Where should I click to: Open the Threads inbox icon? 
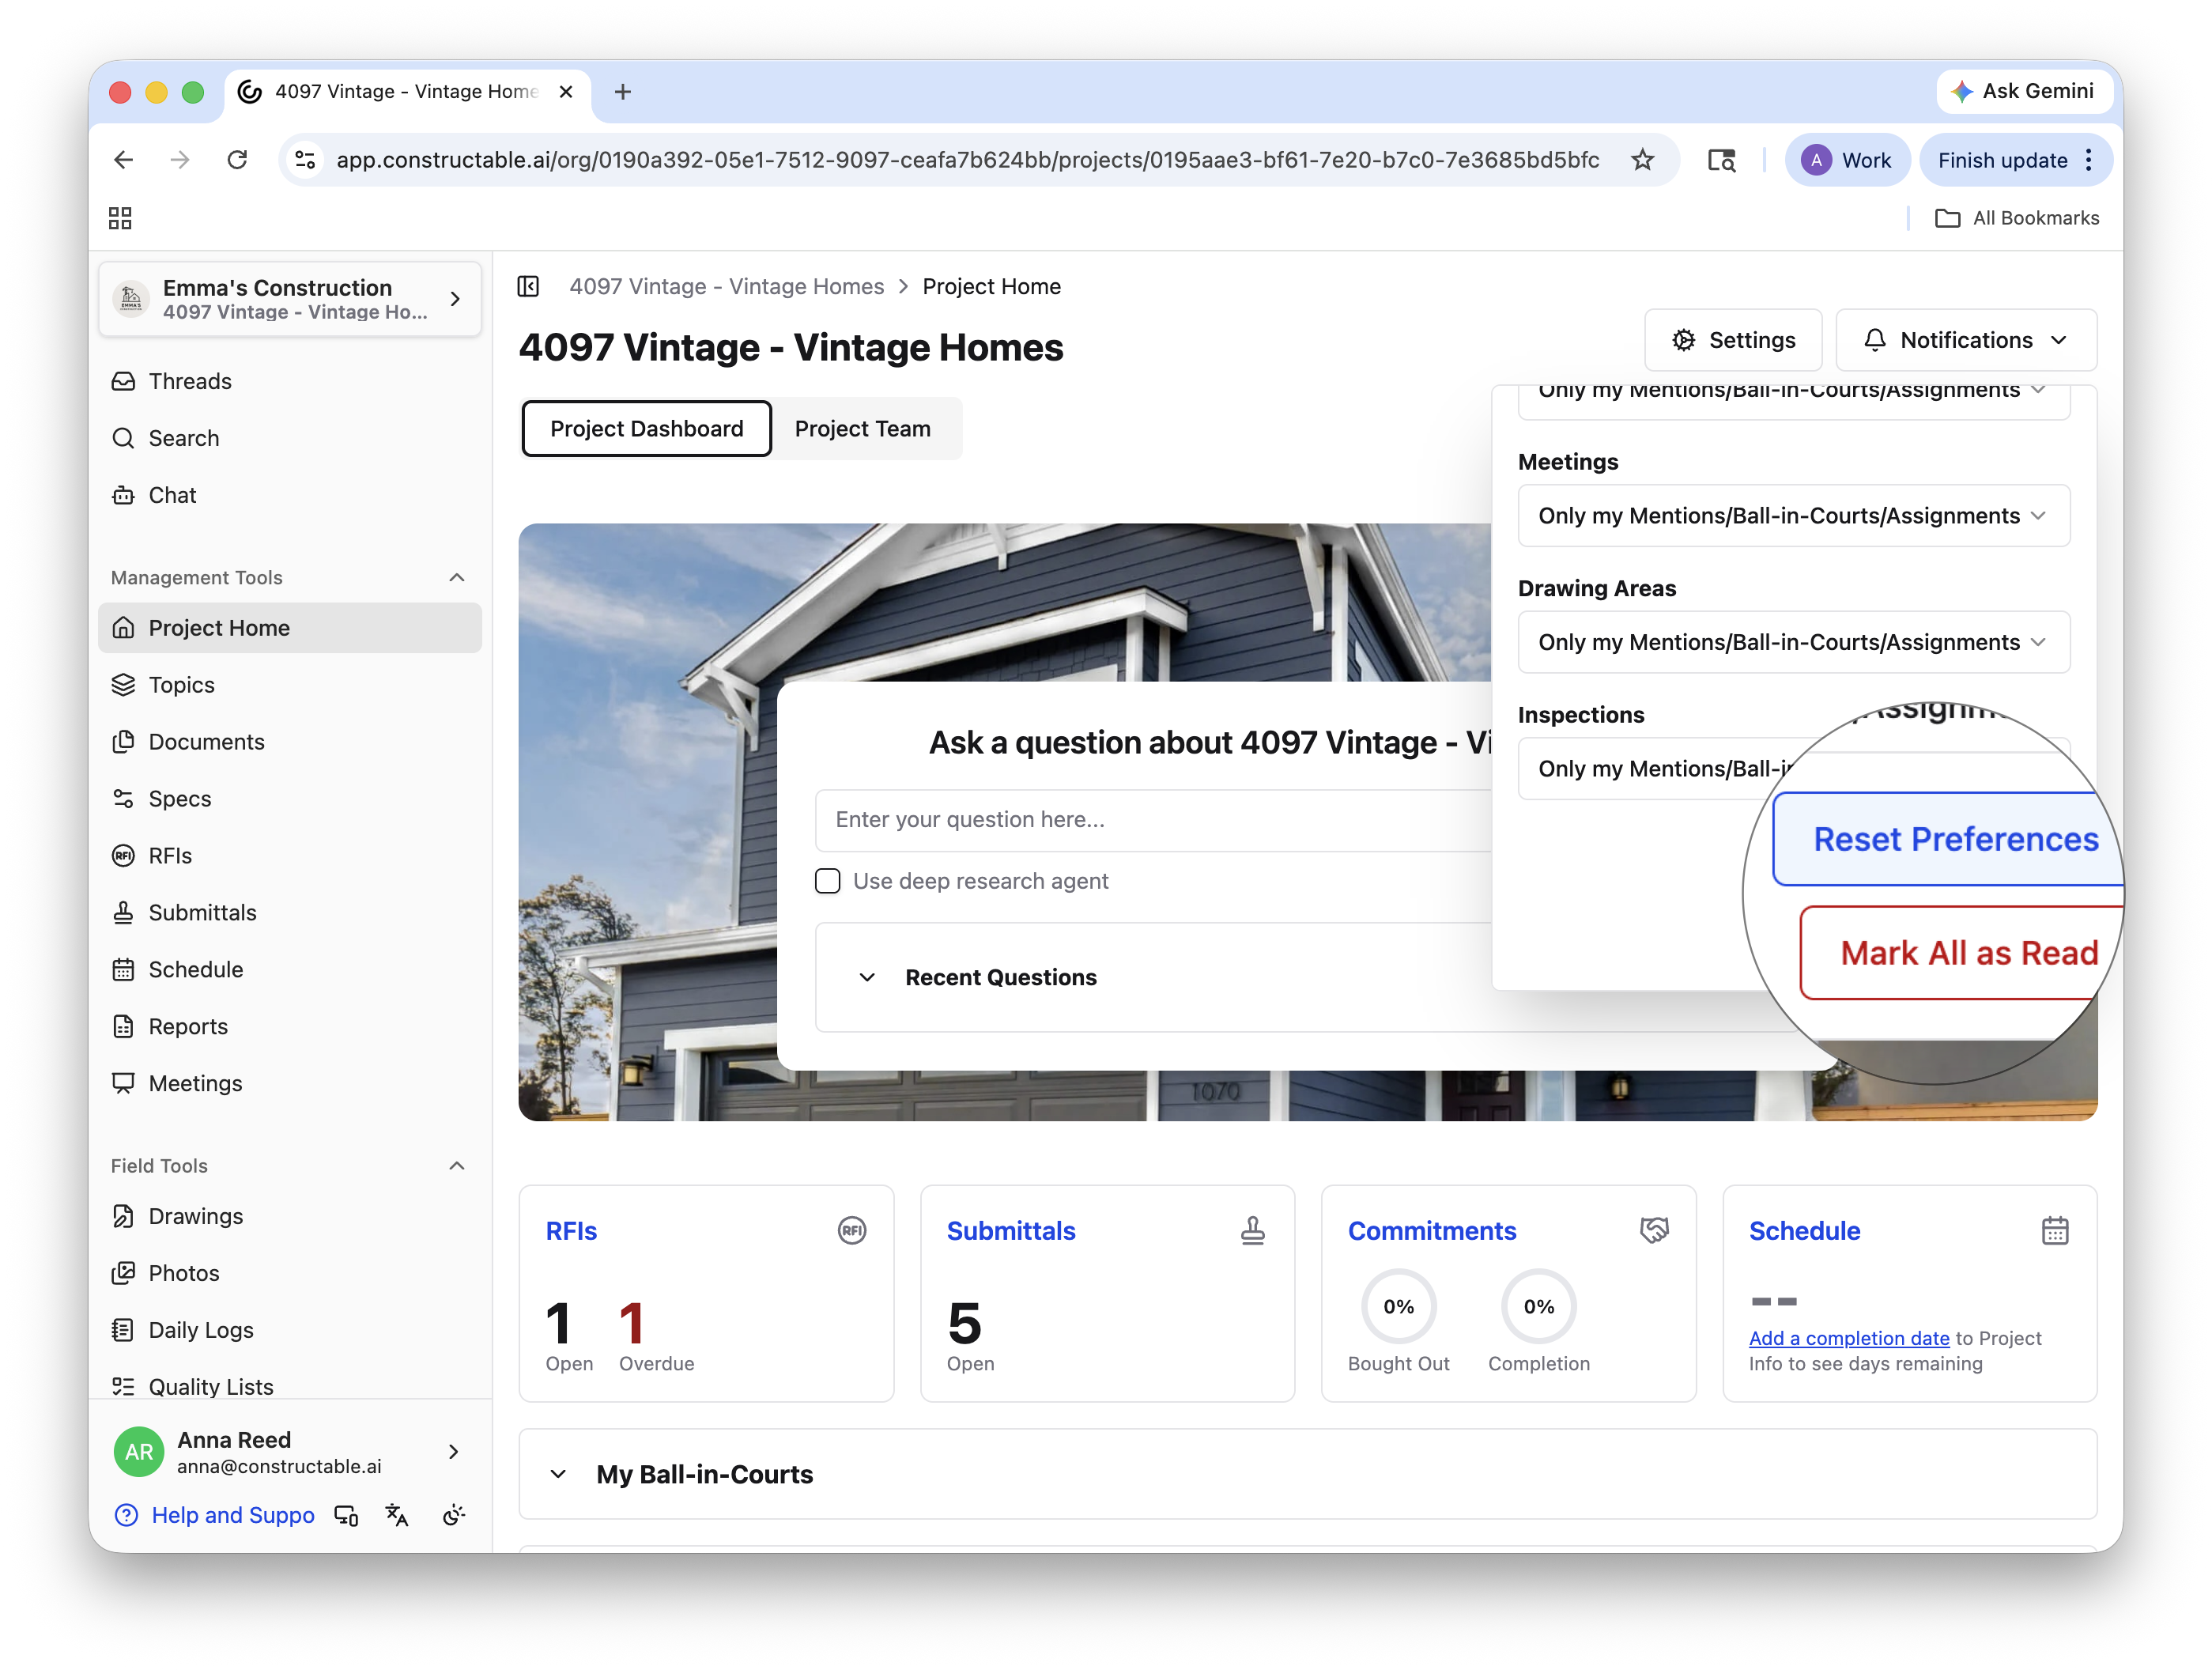click(x=123, y=381)
